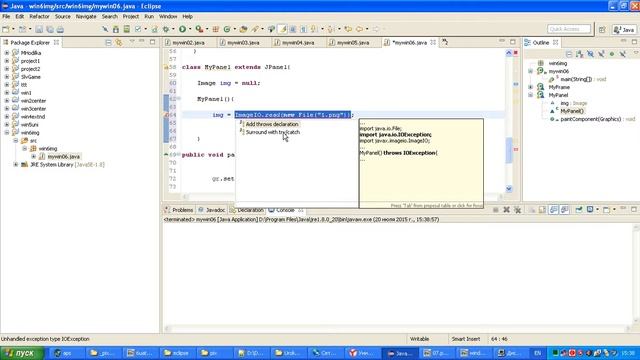This screenshot has width=640, height=360.
Task: Click the green Run button in toolbar
Action: tap(182, 29)
